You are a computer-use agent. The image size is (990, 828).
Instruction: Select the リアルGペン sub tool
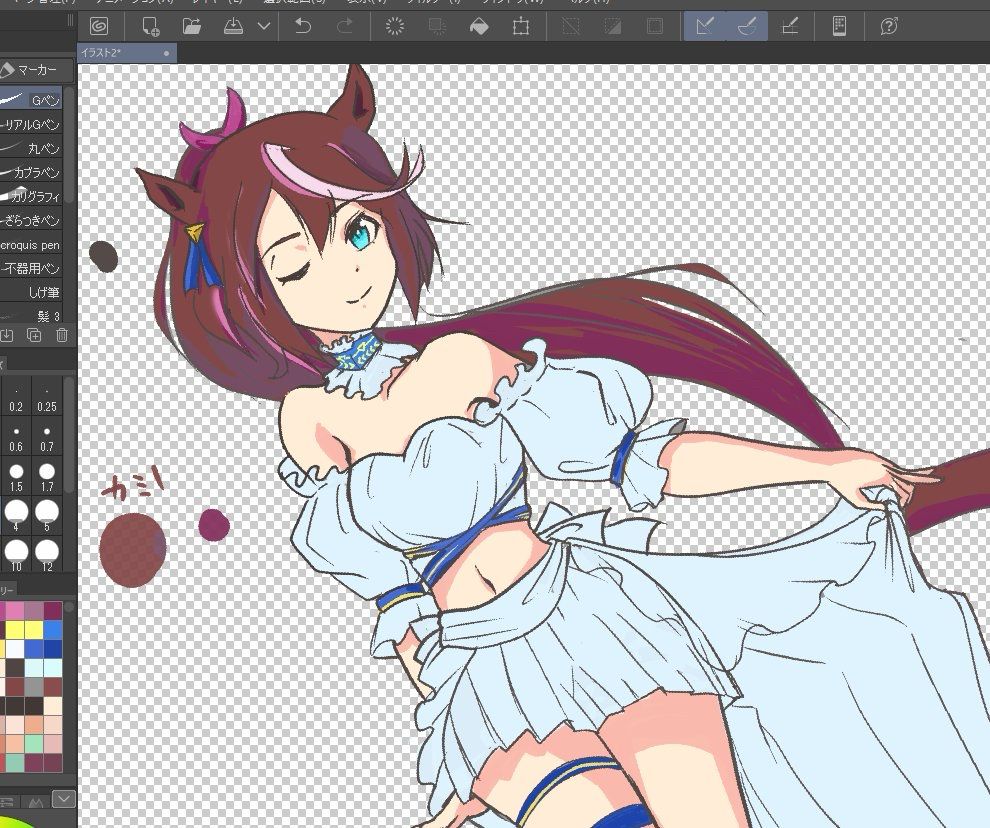[x=31, y=124]
